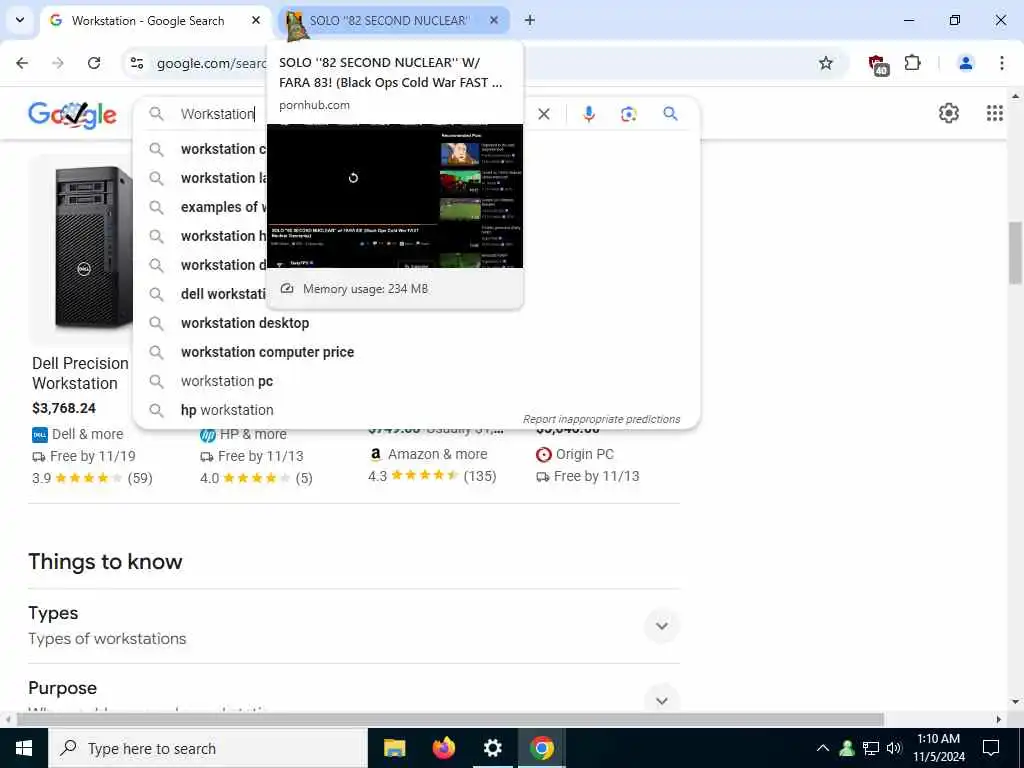Close the Workstation - Google Search tab
The image size is (1024, 768).
(256, 20)
